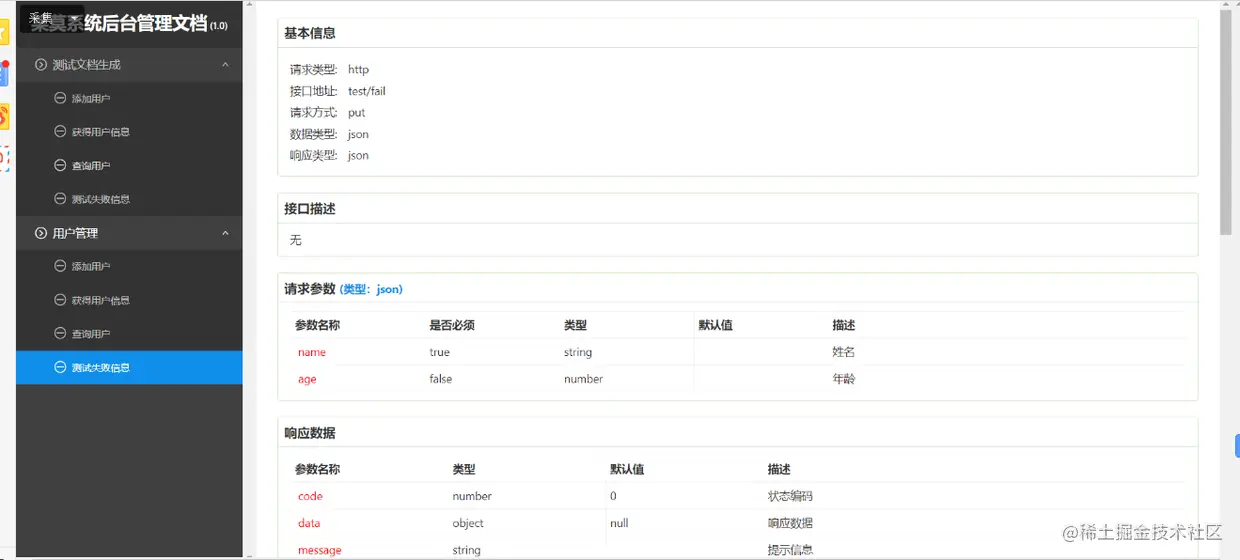
Task: Click the message parameter in response table
Action: click(x=320, y=550)
